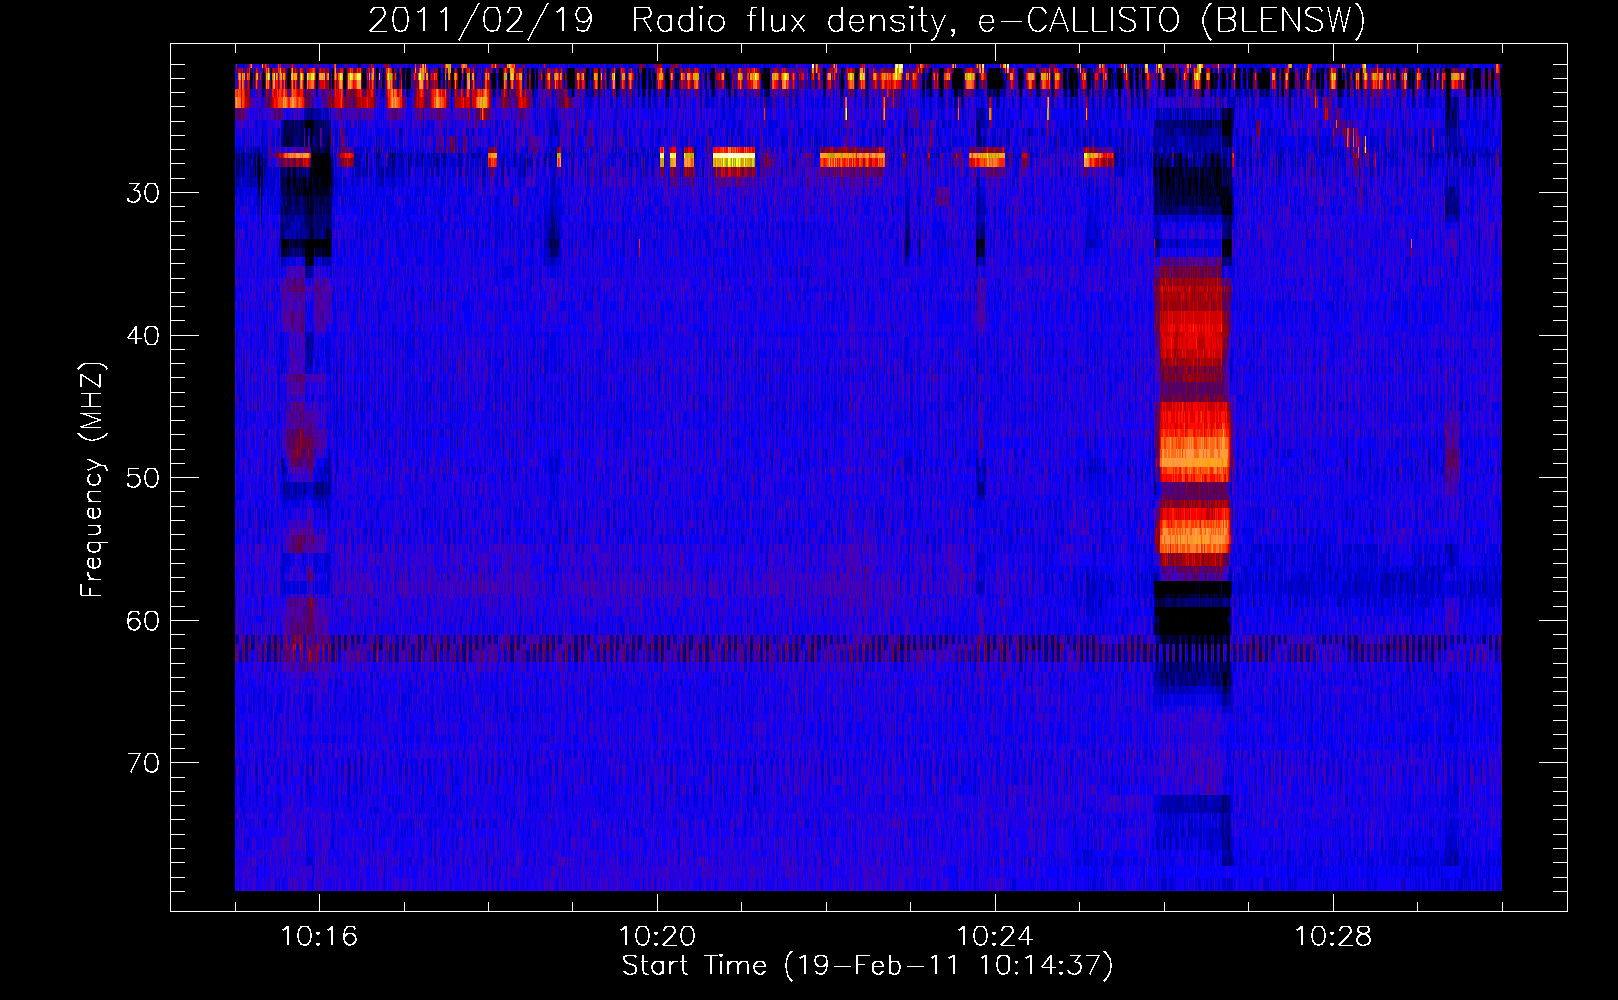Click the bright burst near 48 MHz
The width and height of the screenshot is (1618, 1000).
click(1193, 443)
